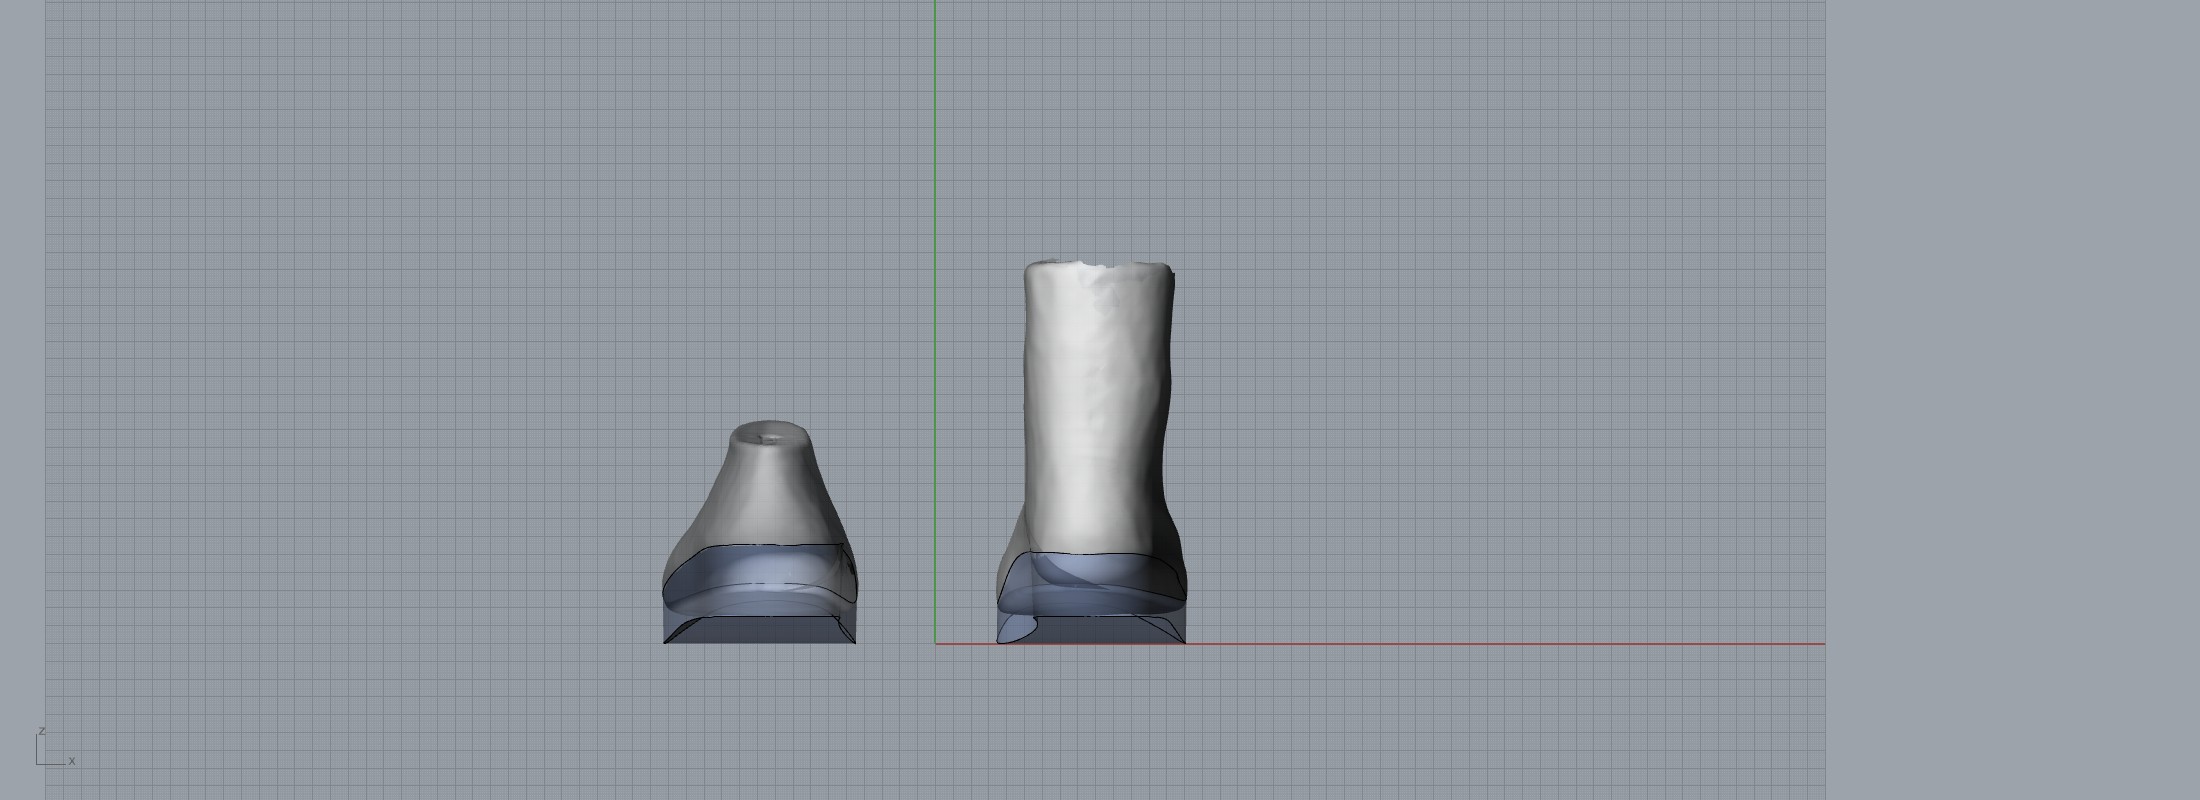The width and height of the screenshot is (2200, 800).
Task: Select the tall white cylindrical mesh
Action: pos(1095,400)
